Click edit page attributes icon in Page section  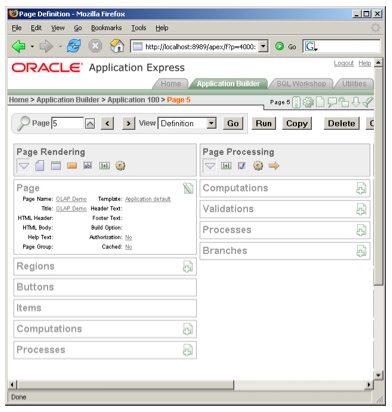click(188, 188)
